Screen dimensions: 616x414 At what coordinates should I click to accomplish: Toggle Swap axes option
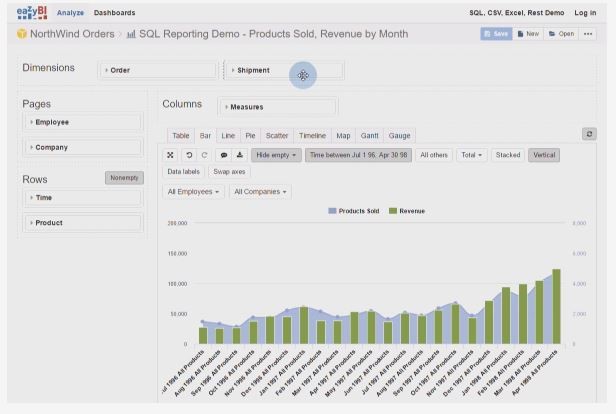(229, 172)
